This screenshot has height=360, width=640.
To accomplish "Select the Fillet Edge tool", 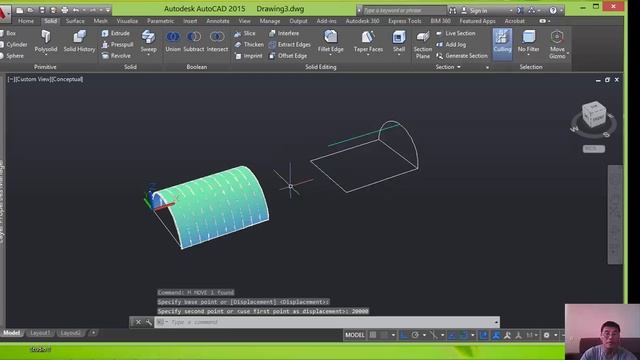I will 331,41.
